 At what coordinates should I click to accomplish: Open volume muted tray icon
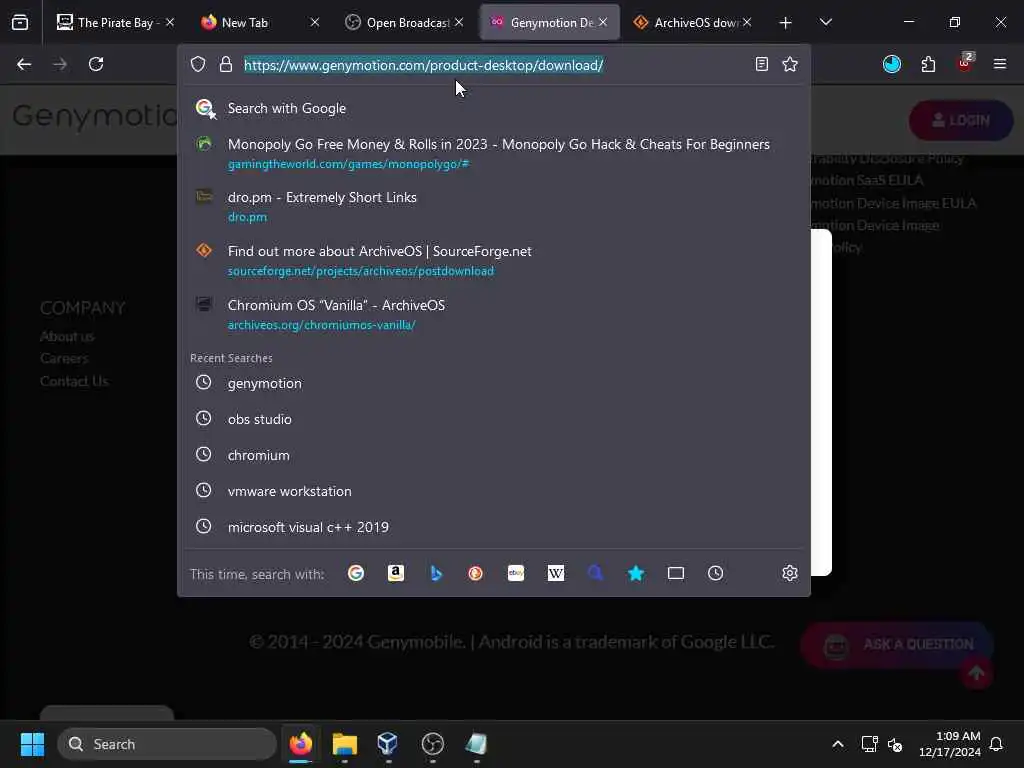coord(895,744)
